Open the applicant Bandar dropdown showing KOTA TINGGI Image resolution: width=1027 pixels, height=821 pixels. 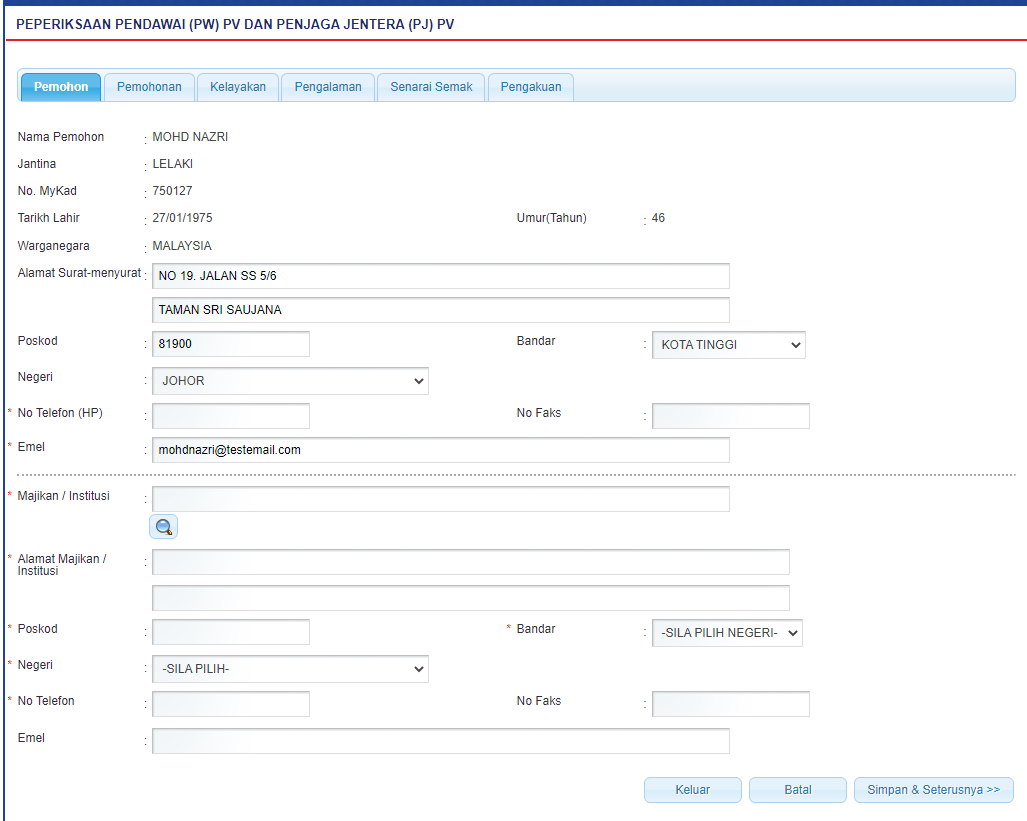(x=728, y=345)
